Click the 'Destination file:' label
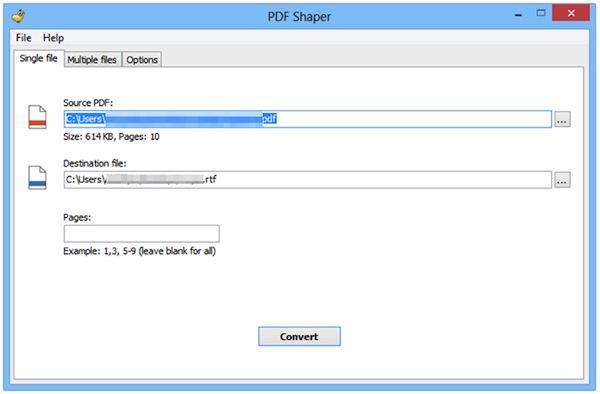The image size is (600, 394). click(95, 163)
